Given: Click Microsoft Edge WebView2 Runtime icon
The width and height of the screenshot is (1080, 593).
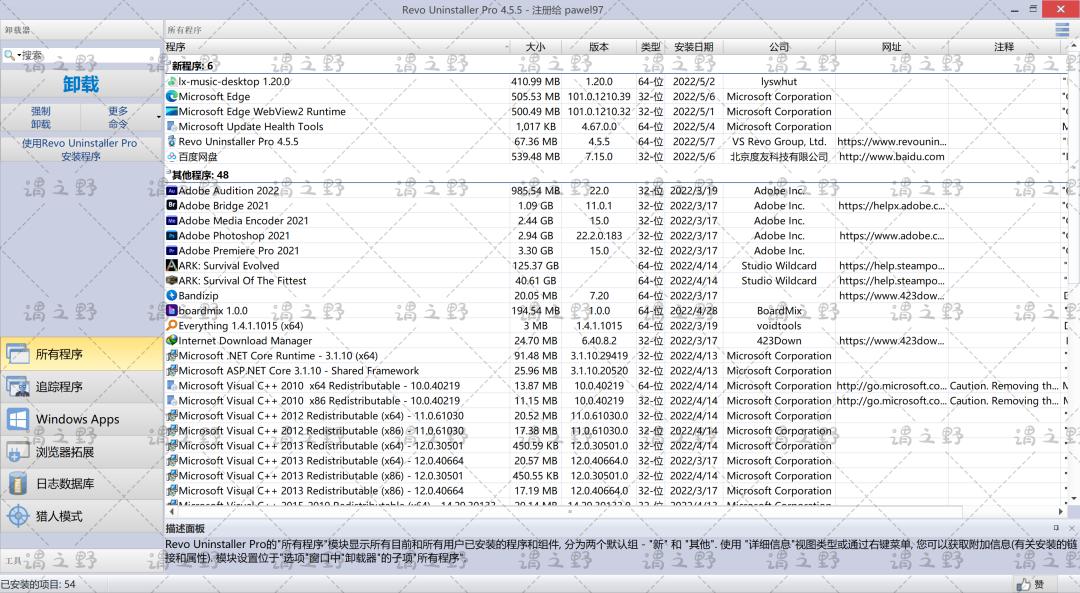Looking at the screenshot, I should pyautogui.click(x=172, y=112).
